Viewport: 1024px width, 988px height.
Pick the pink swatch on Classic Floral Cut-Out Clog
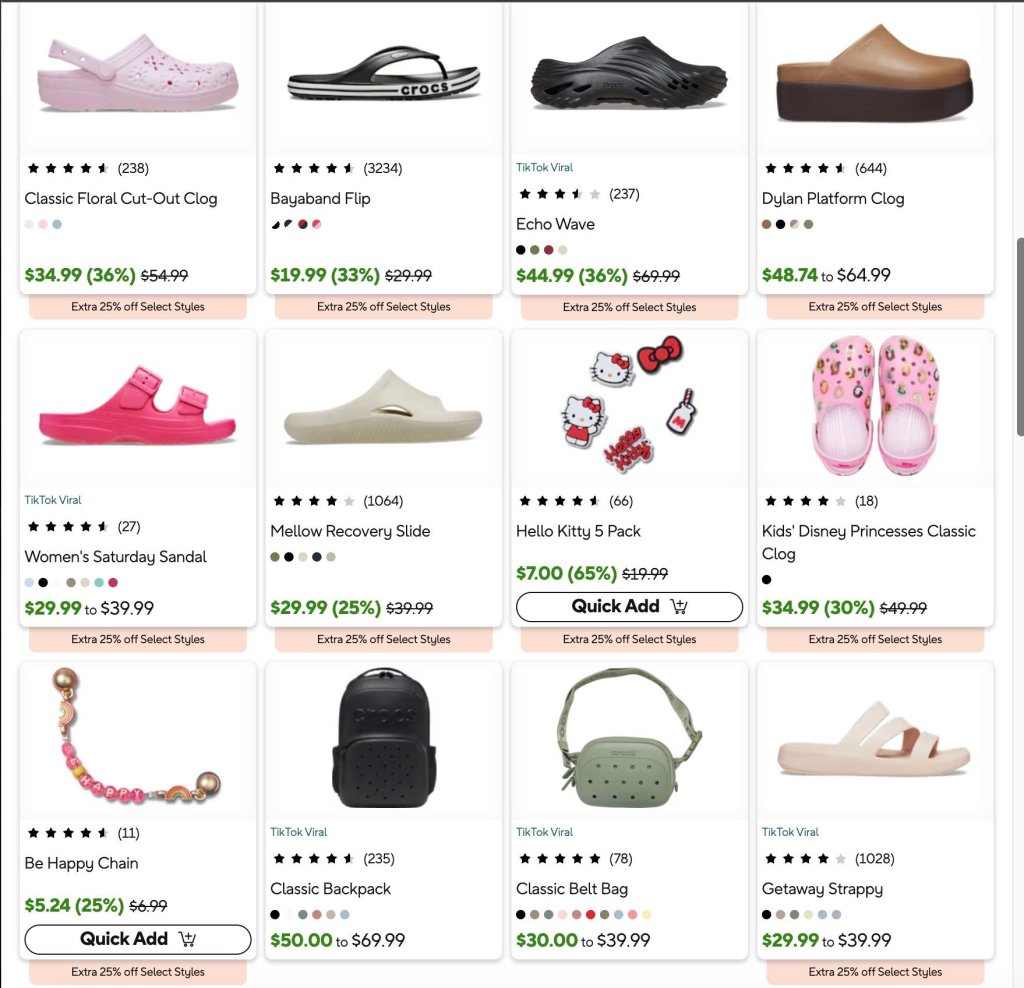click(43, 224)
